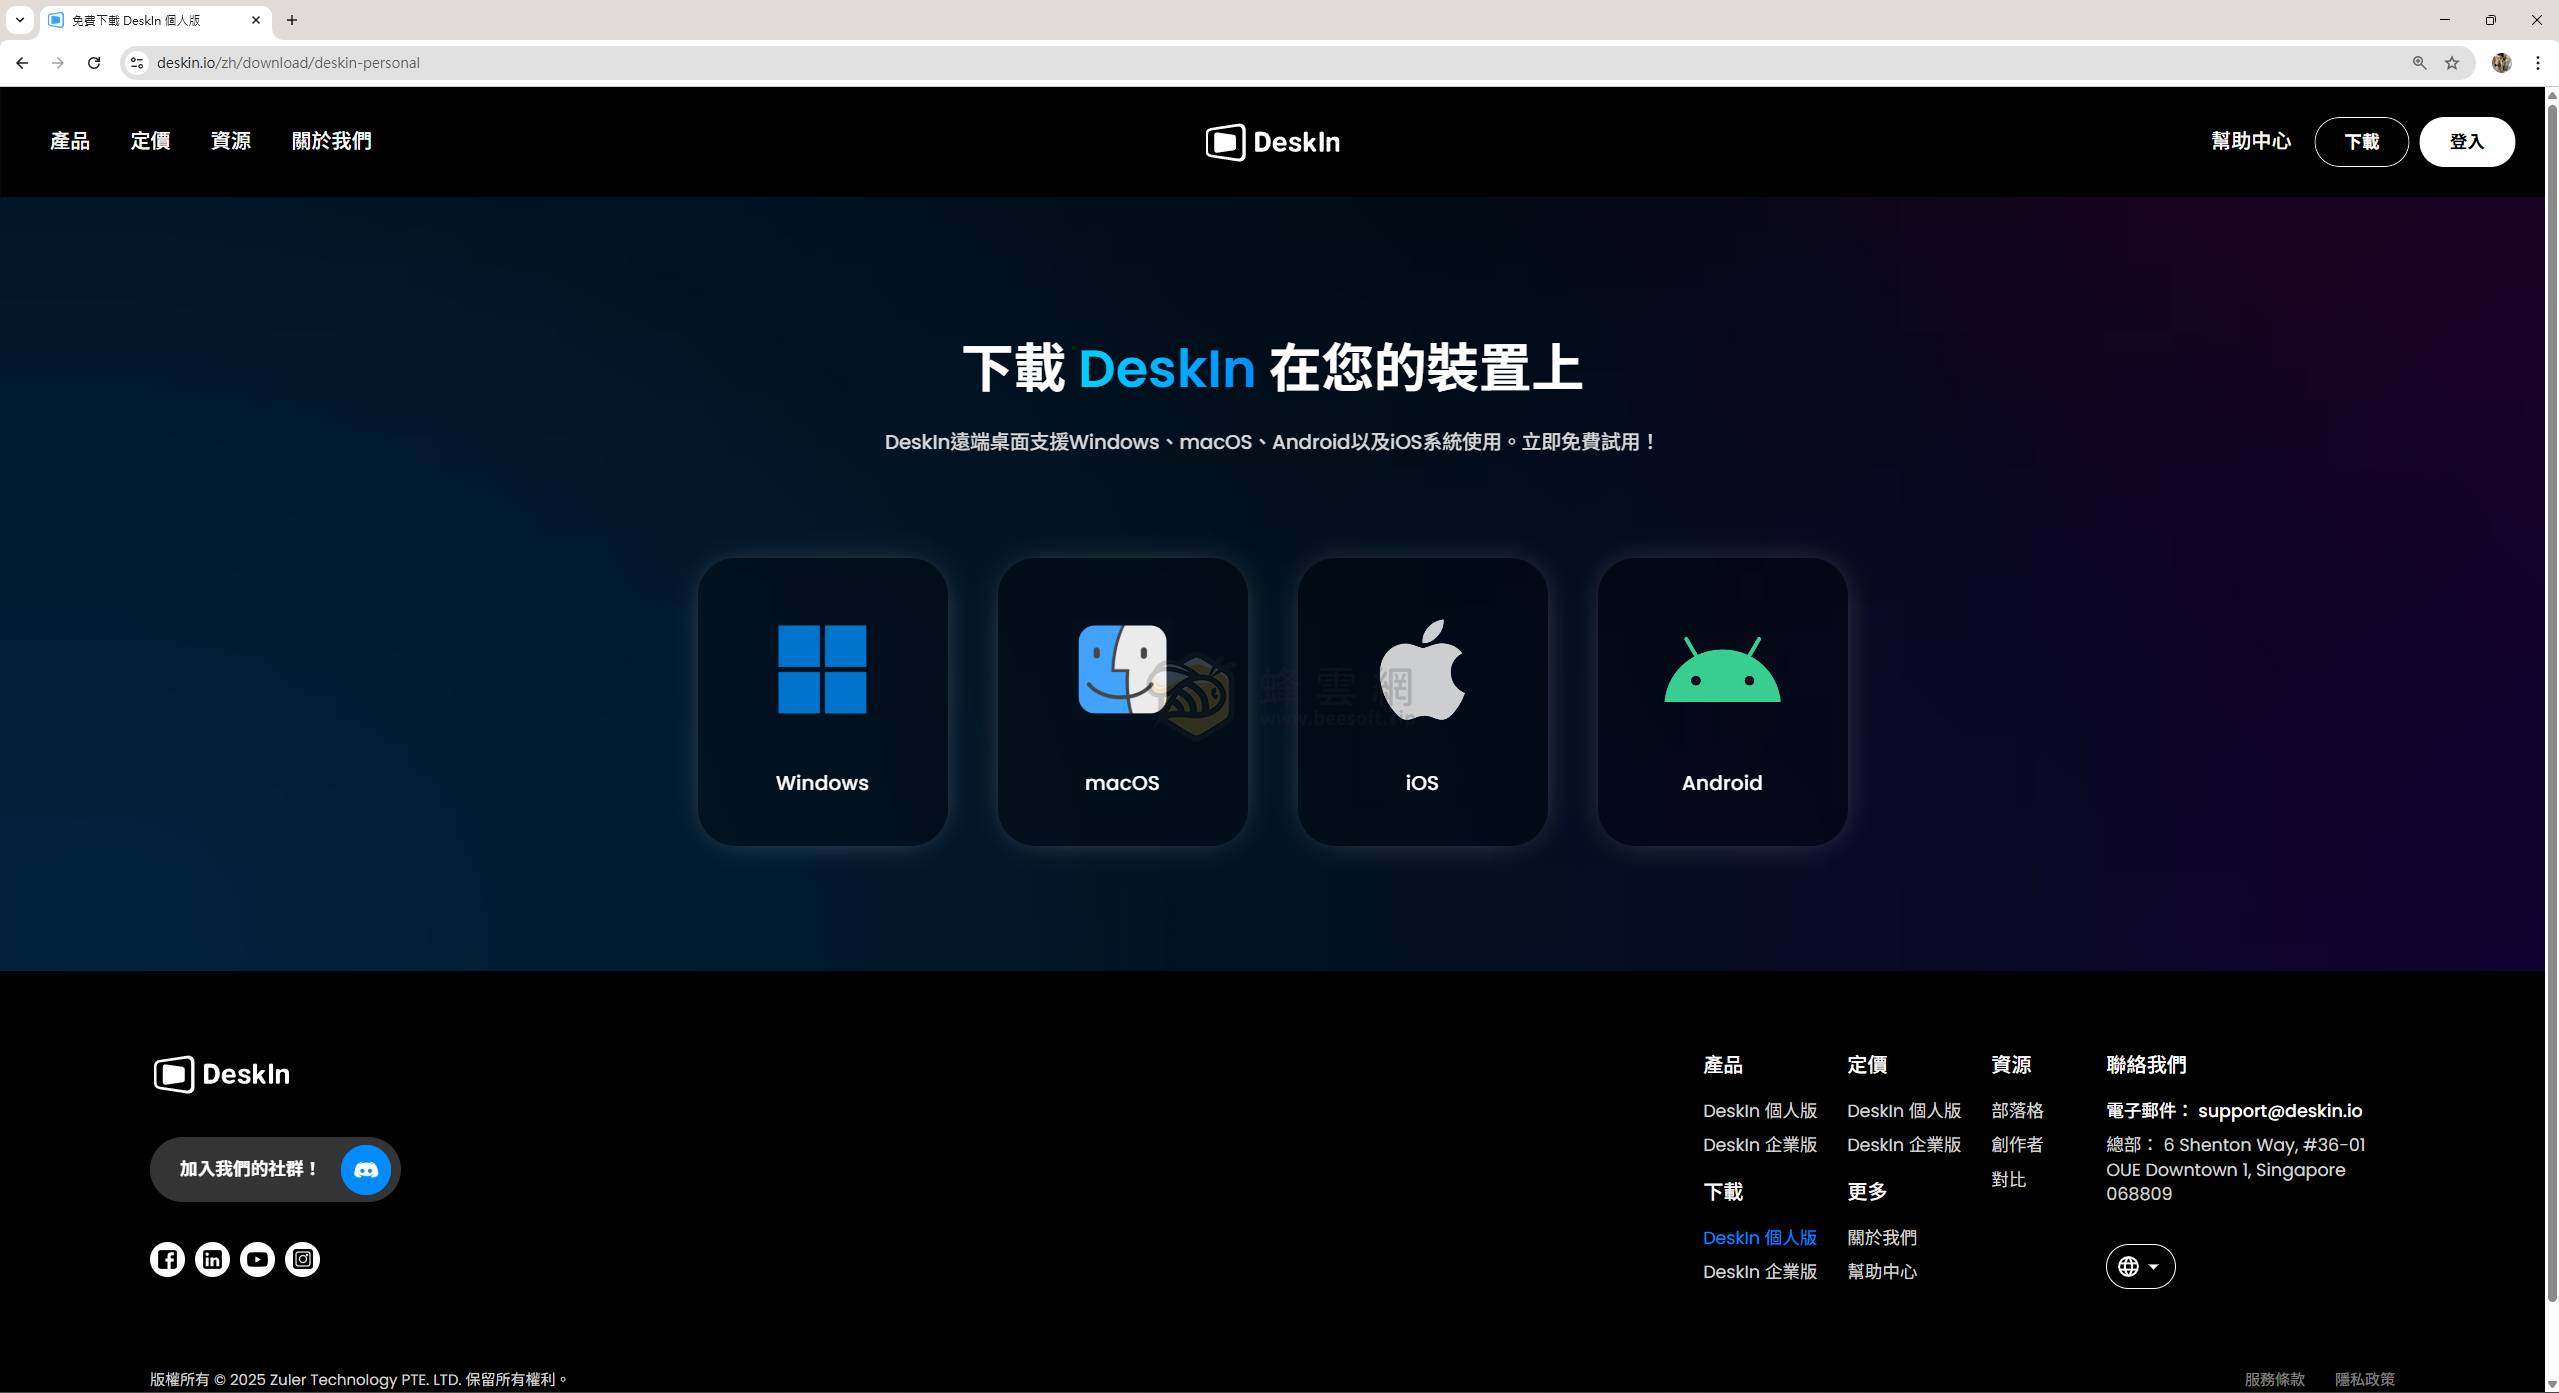Click the green Android robot icon
The width and height of the screenshot is (2559, 1393).
click(x=1722, y=669)
